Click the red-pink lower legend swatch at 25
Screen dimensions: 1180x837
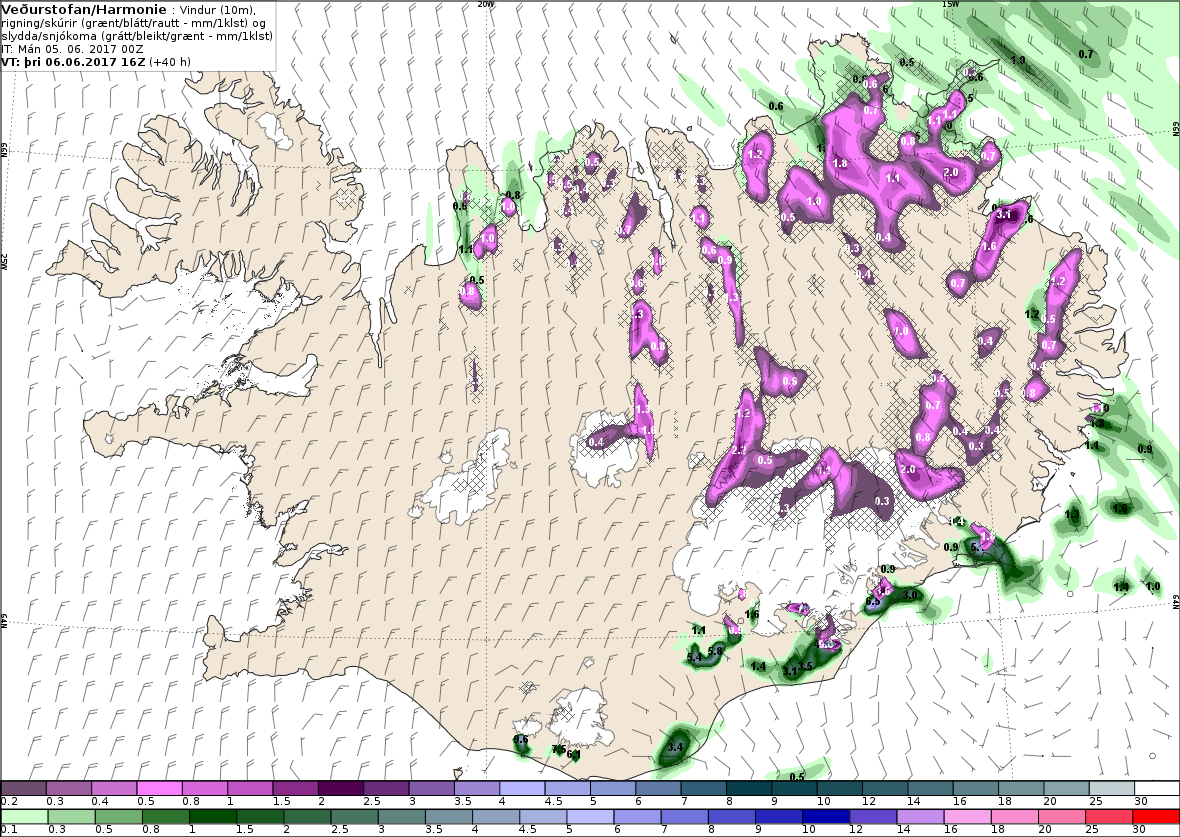[1109, 817]
